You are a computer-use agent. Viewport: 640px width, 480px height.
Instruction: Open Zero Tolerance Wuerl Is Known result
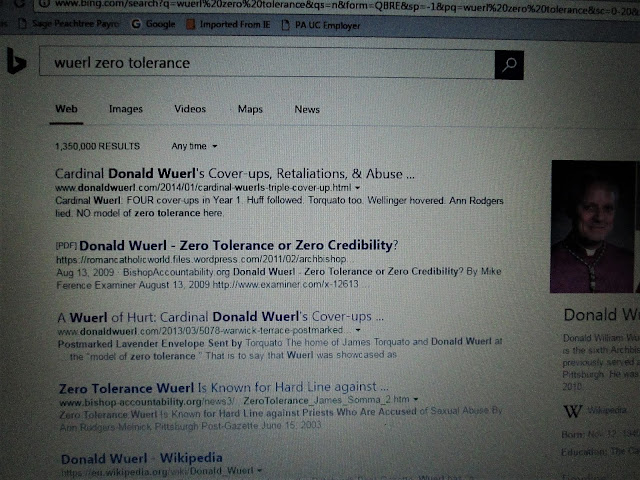point(224,387)
